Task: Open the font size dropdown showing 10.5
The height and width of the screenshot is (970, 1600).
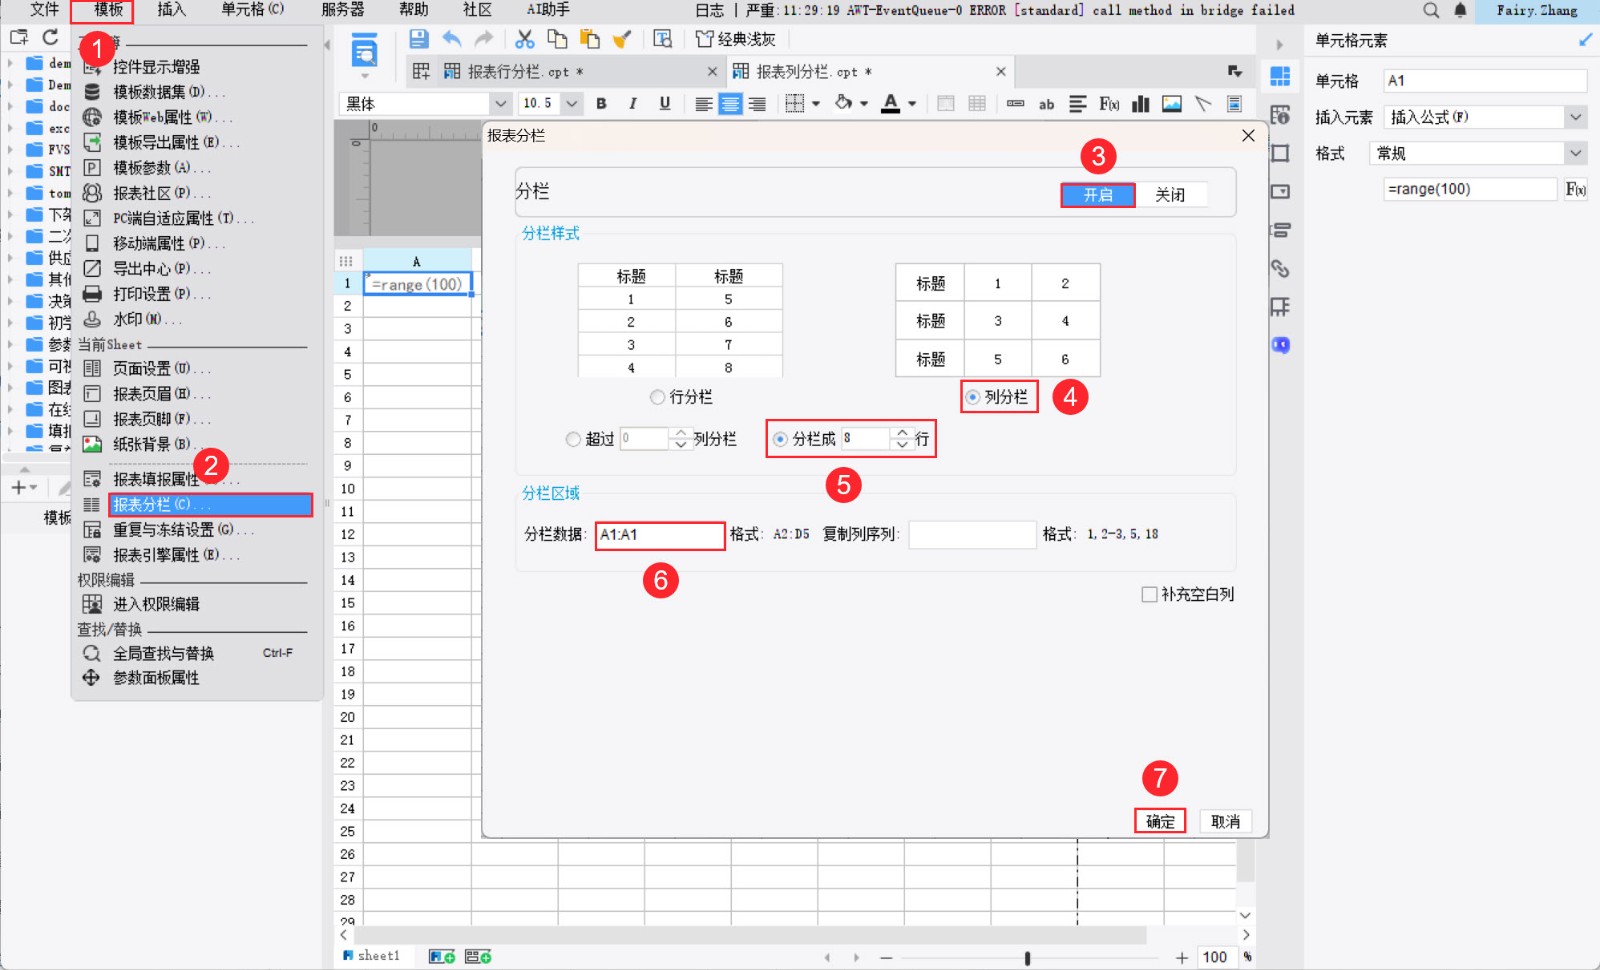Action: pyautogui.click(x=571, y=104)
